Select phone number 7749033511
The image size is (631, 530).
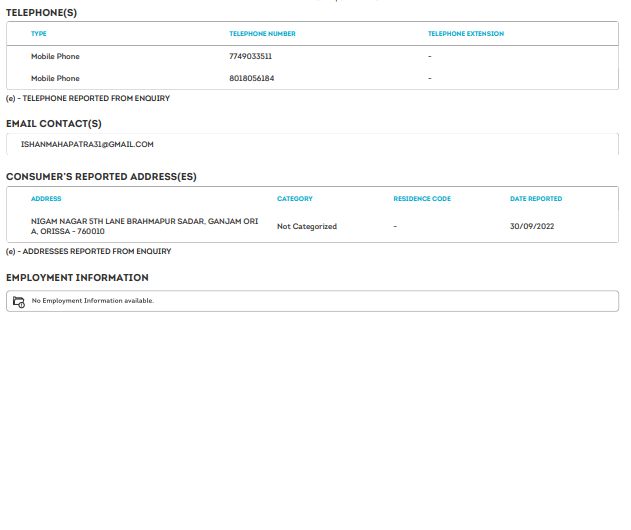coord(250,57)
